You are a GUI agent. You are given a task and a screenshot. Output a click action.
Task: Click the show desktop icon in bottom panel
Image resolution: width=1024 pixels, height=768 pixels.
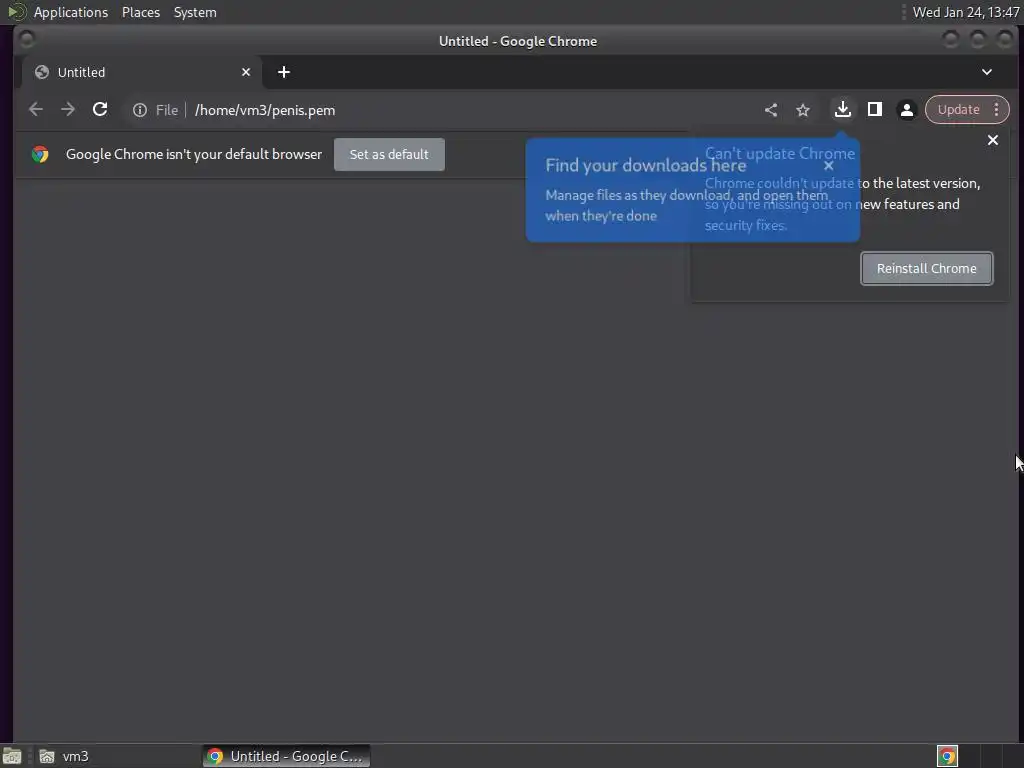pos(12,756)
